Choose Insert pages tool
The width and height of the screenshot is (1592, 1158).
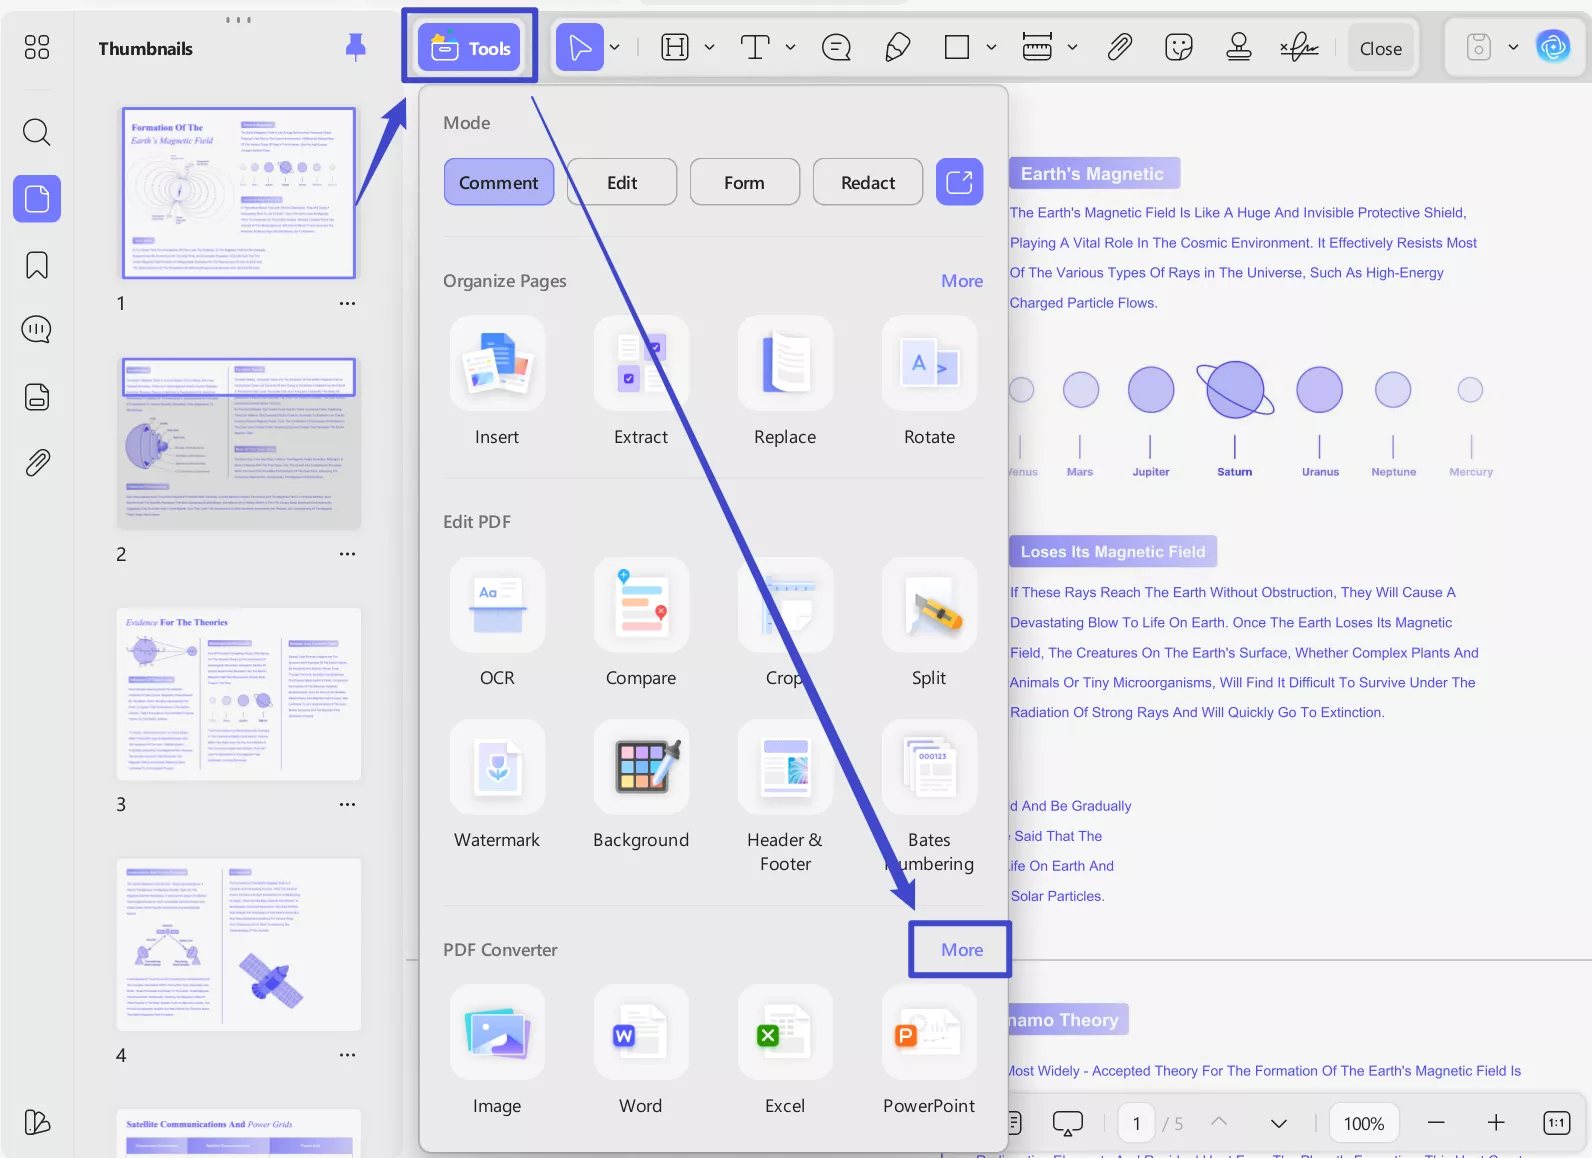[497, 382]
